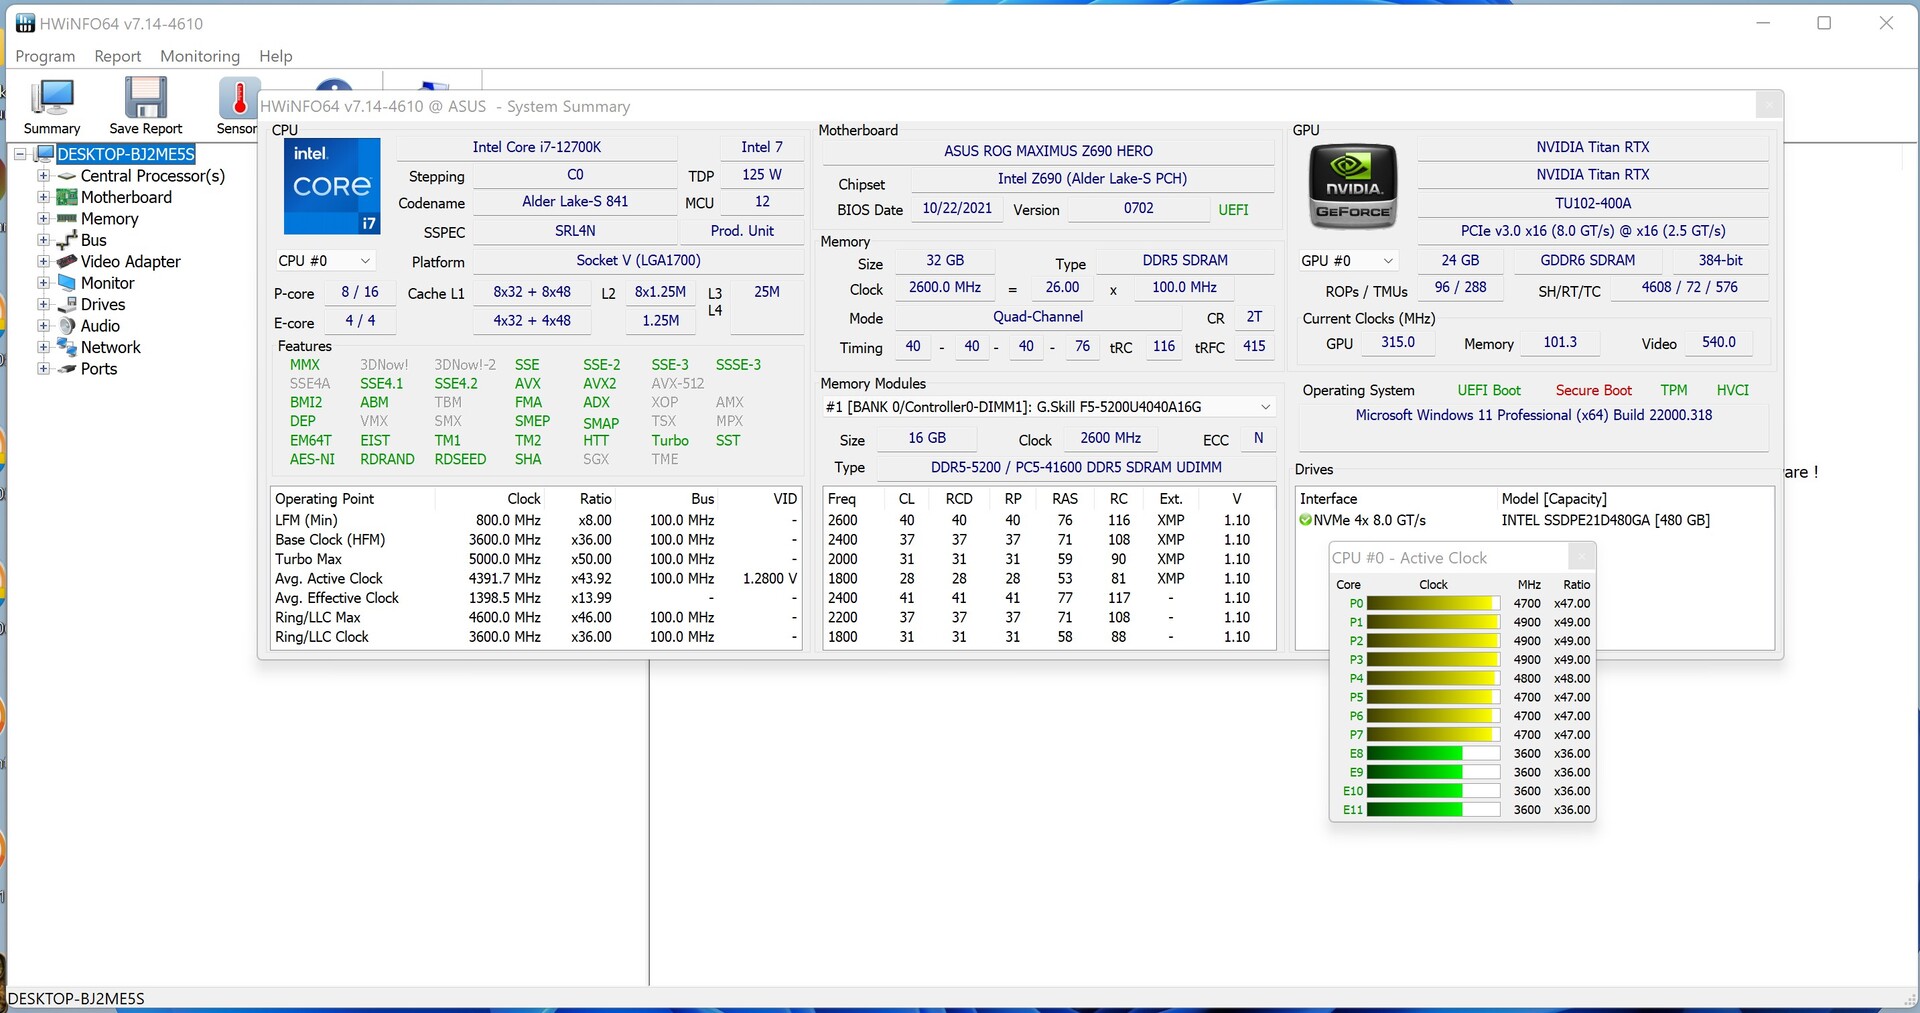Open the Monitoring menu

200,56
